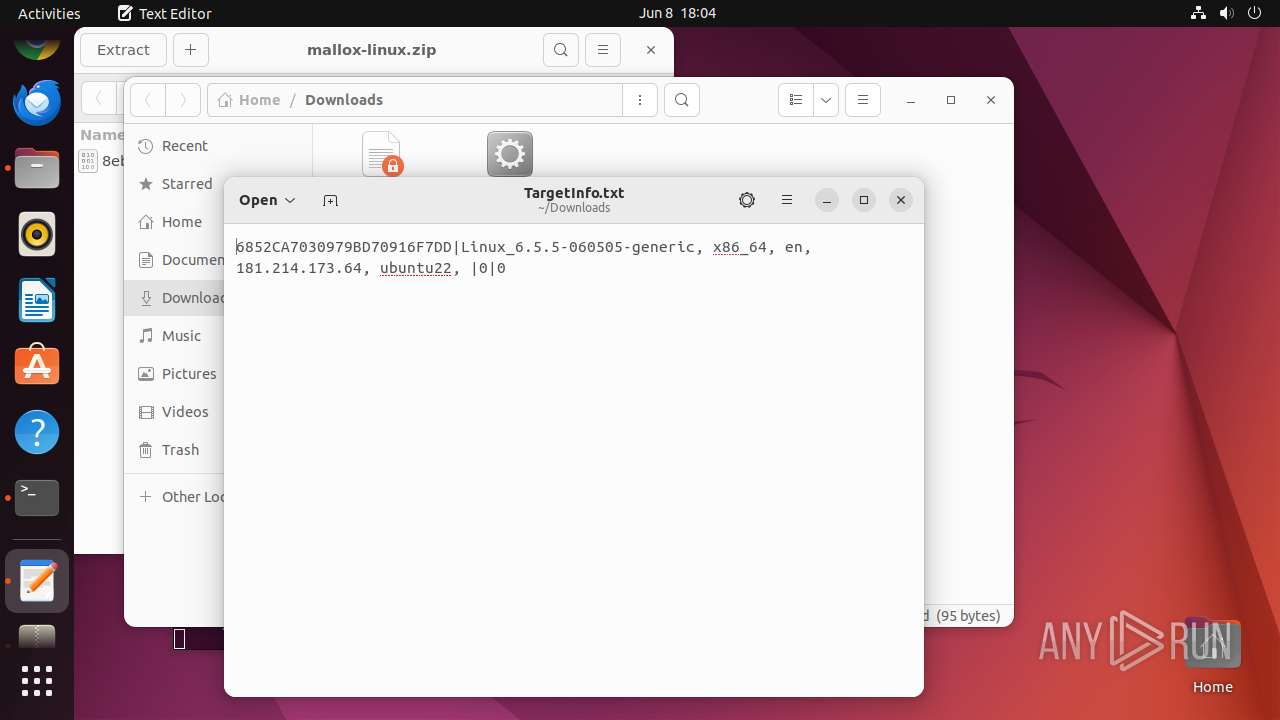Click Extract in archive manager
1280x720 pixels.
(123, 50)
